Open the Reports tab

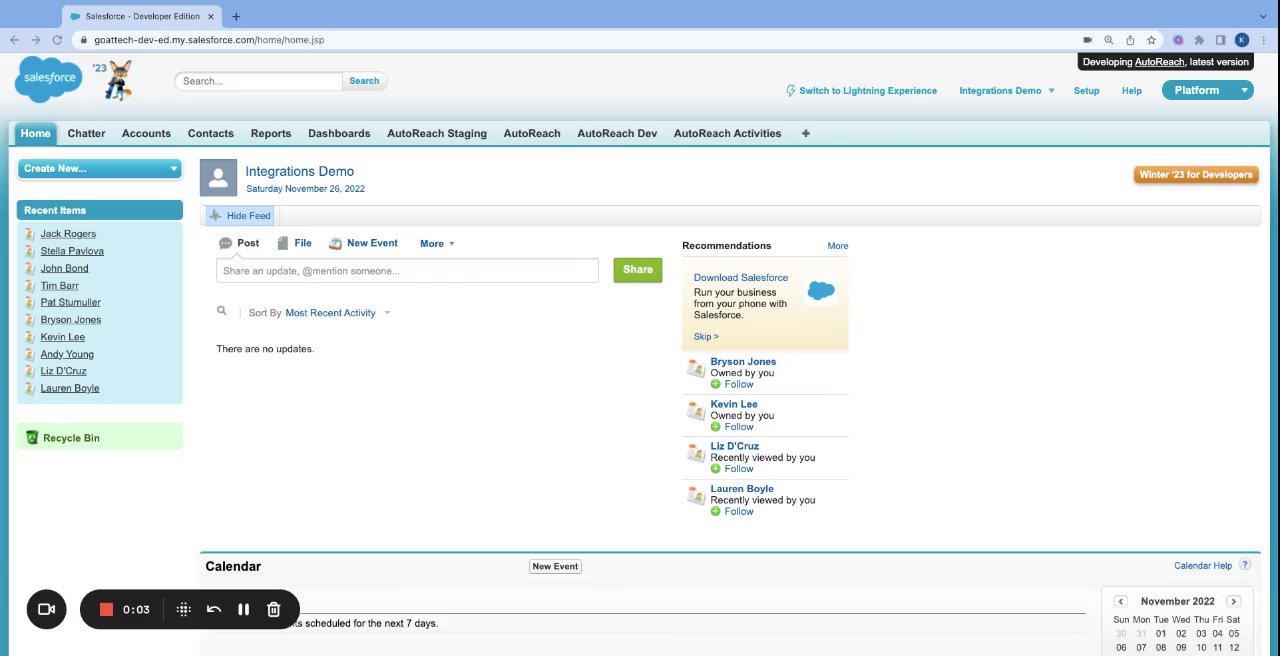pyautogui.click(x=271, y=133)
